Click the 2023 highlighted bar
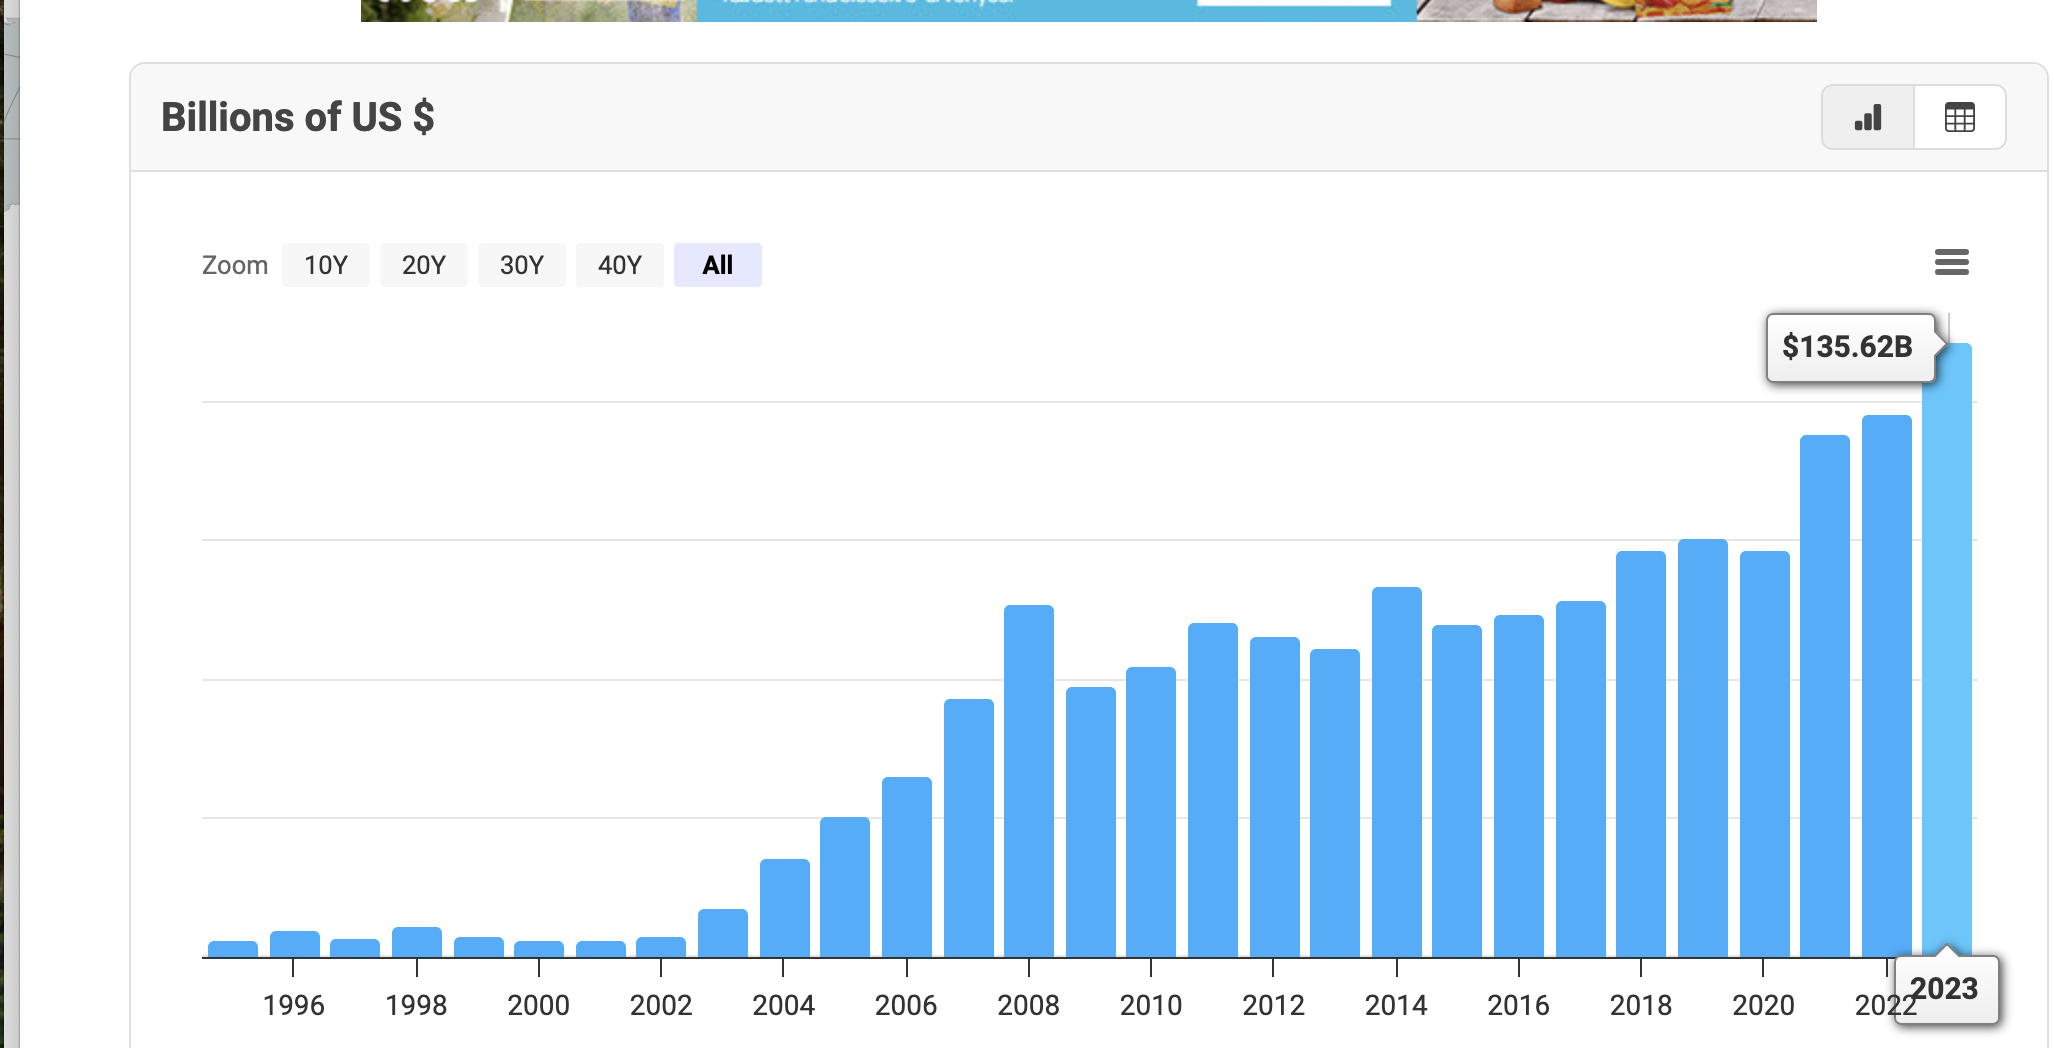 pyautogui.click(x=1947, y=650)
